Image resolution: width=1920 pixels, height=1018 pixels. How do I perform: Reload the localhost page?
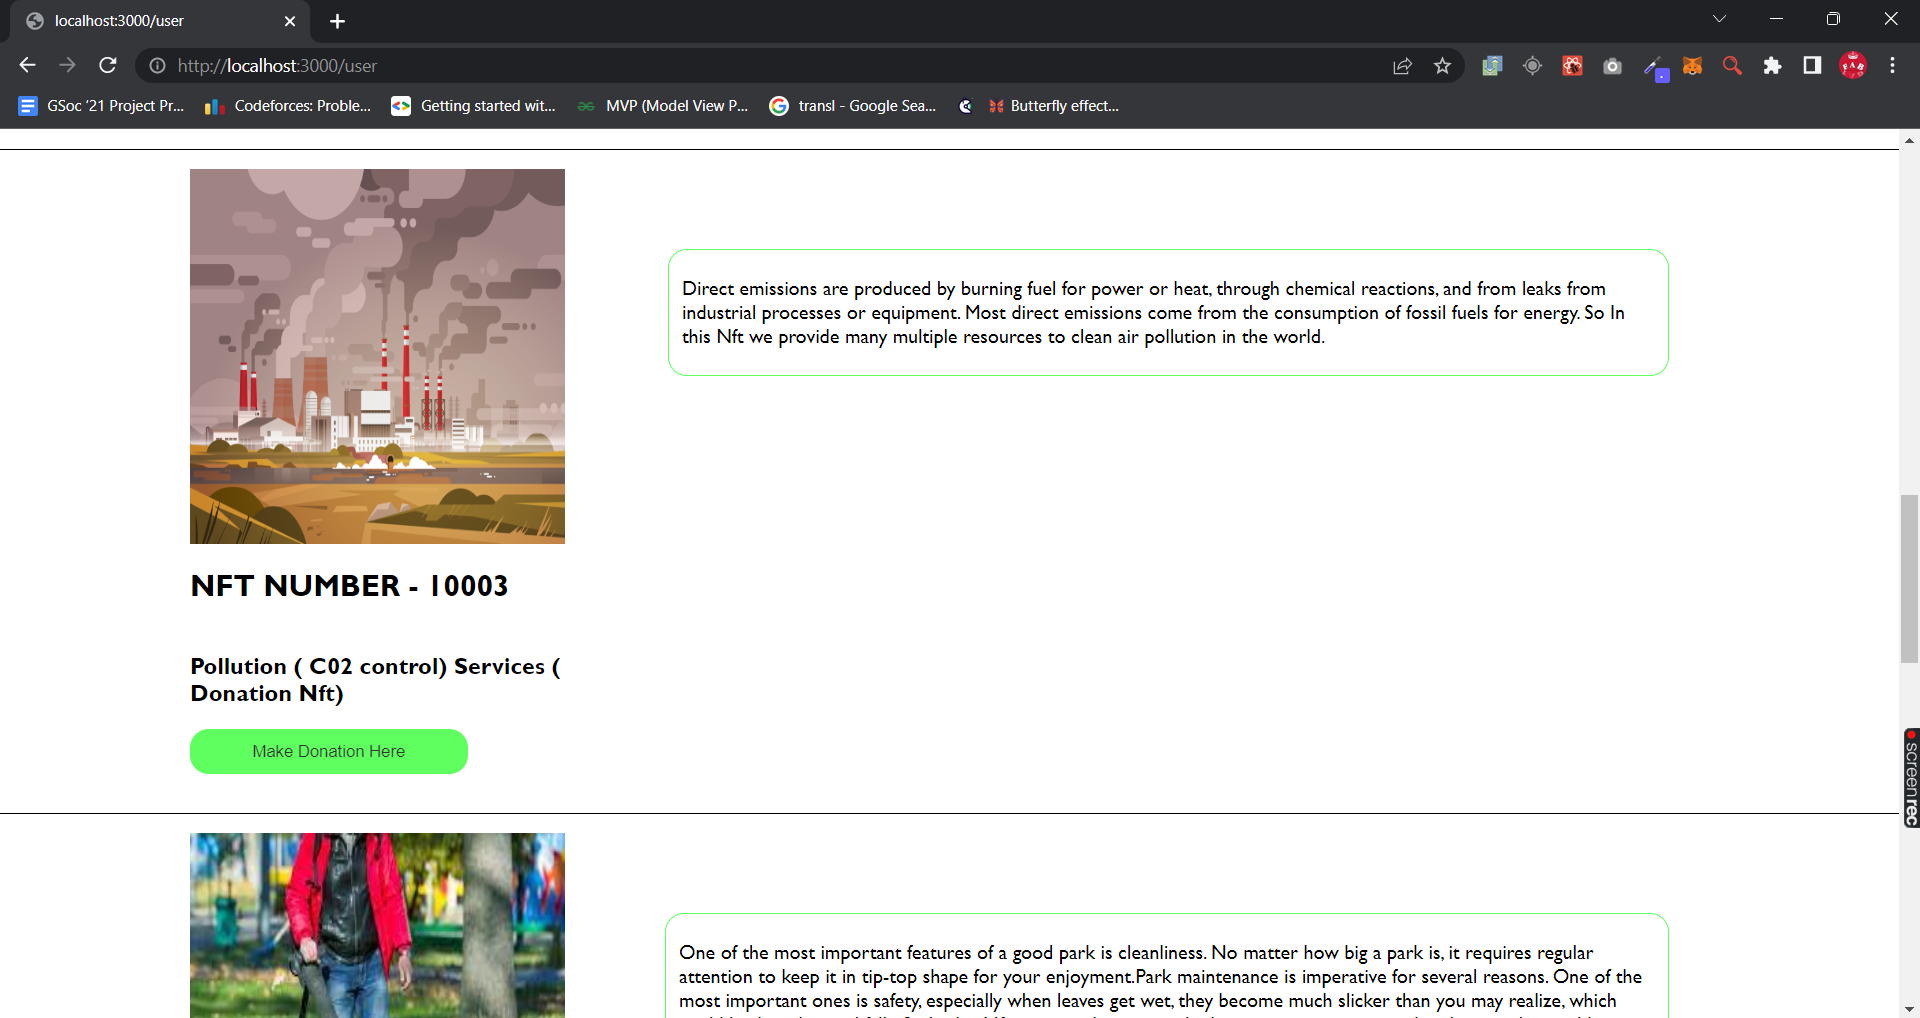(x=108, y=65)
